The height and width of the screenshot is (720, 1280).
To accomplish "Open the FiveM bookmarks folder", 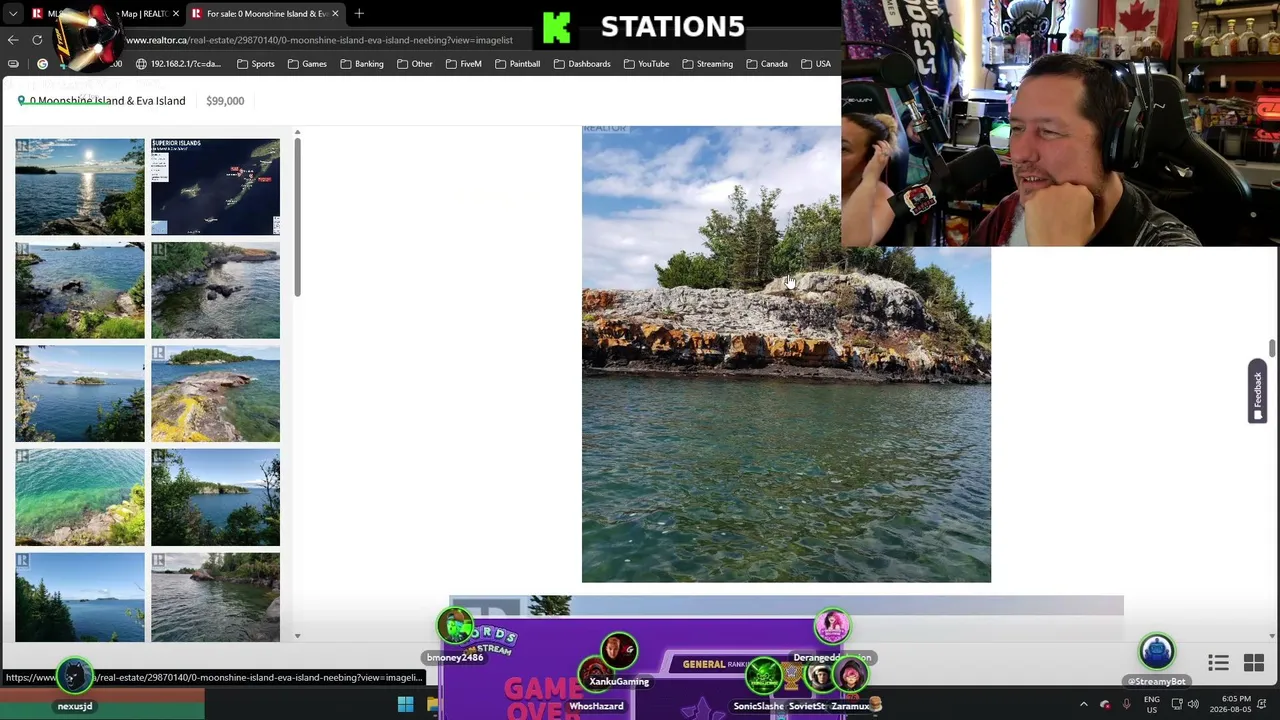I will click(464, 64).
